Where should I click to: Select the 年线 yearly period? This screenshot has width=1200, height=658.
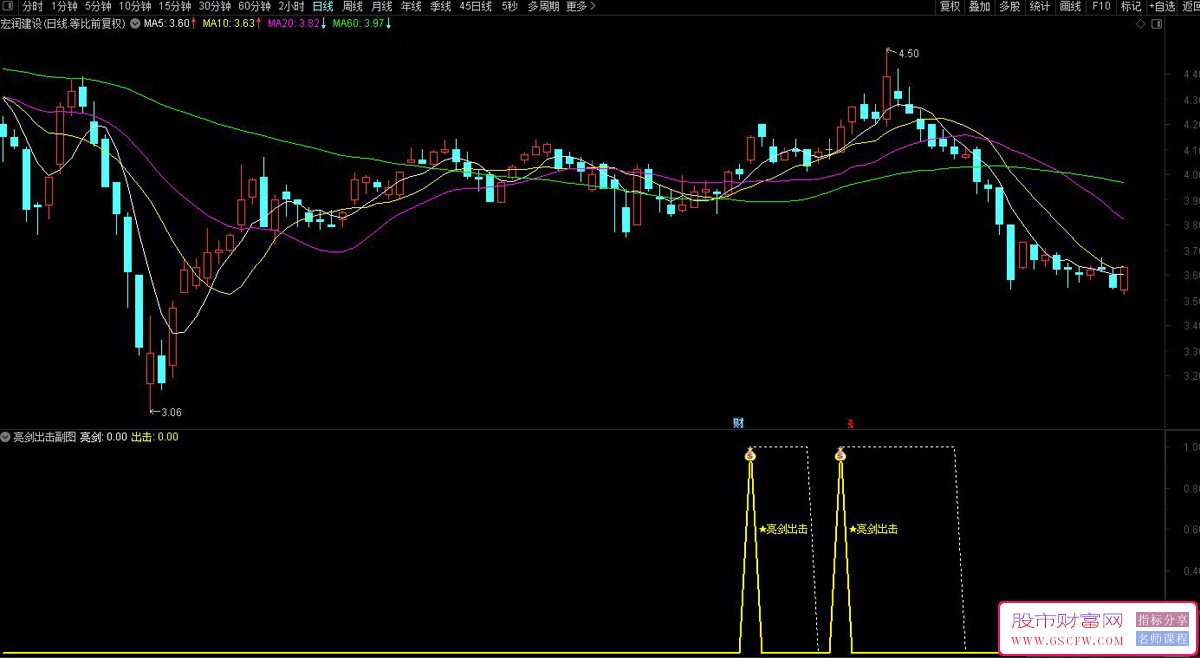pyautogui.click(x=411, y=6)
